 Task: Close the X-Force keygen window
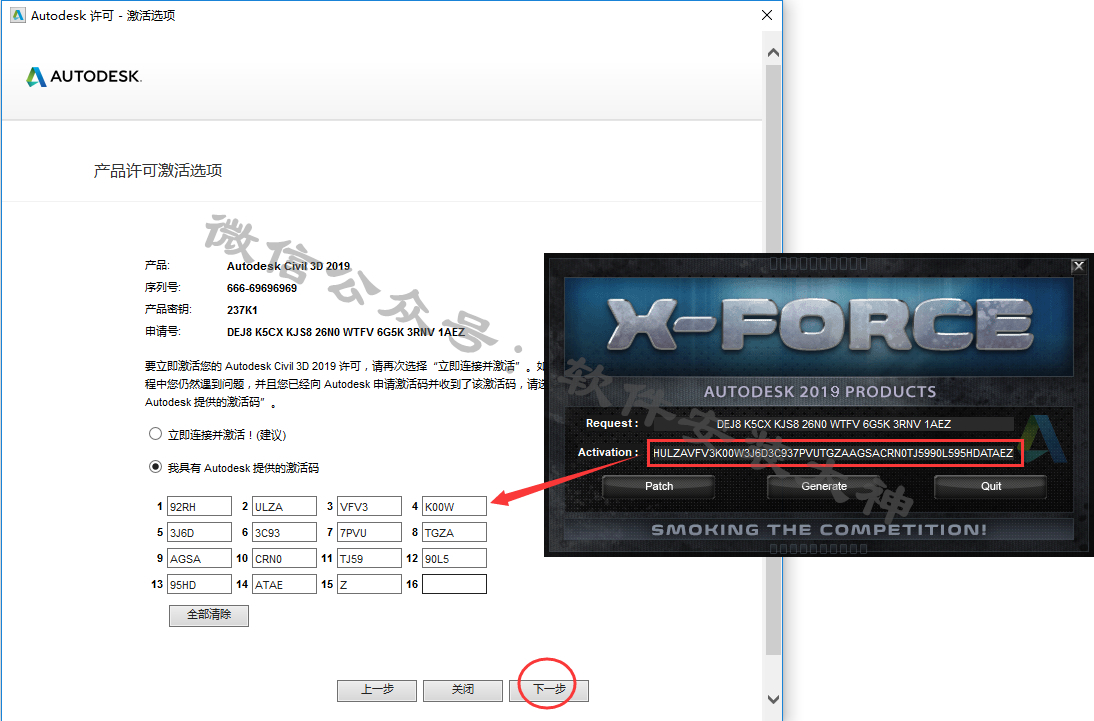pos(1078,266)
